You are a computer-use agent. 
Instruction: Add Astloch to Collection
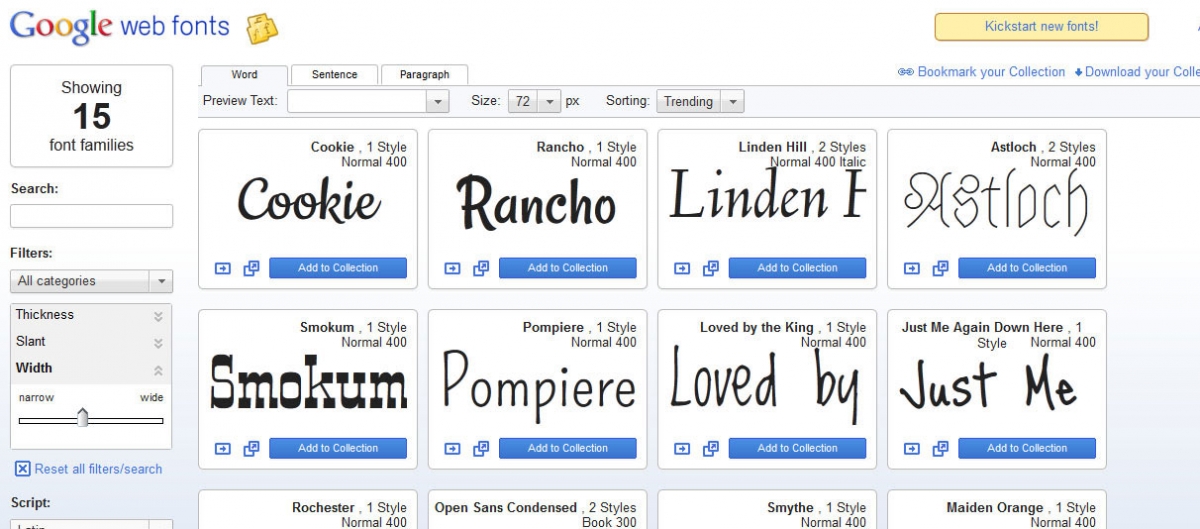pos(1027,268)
